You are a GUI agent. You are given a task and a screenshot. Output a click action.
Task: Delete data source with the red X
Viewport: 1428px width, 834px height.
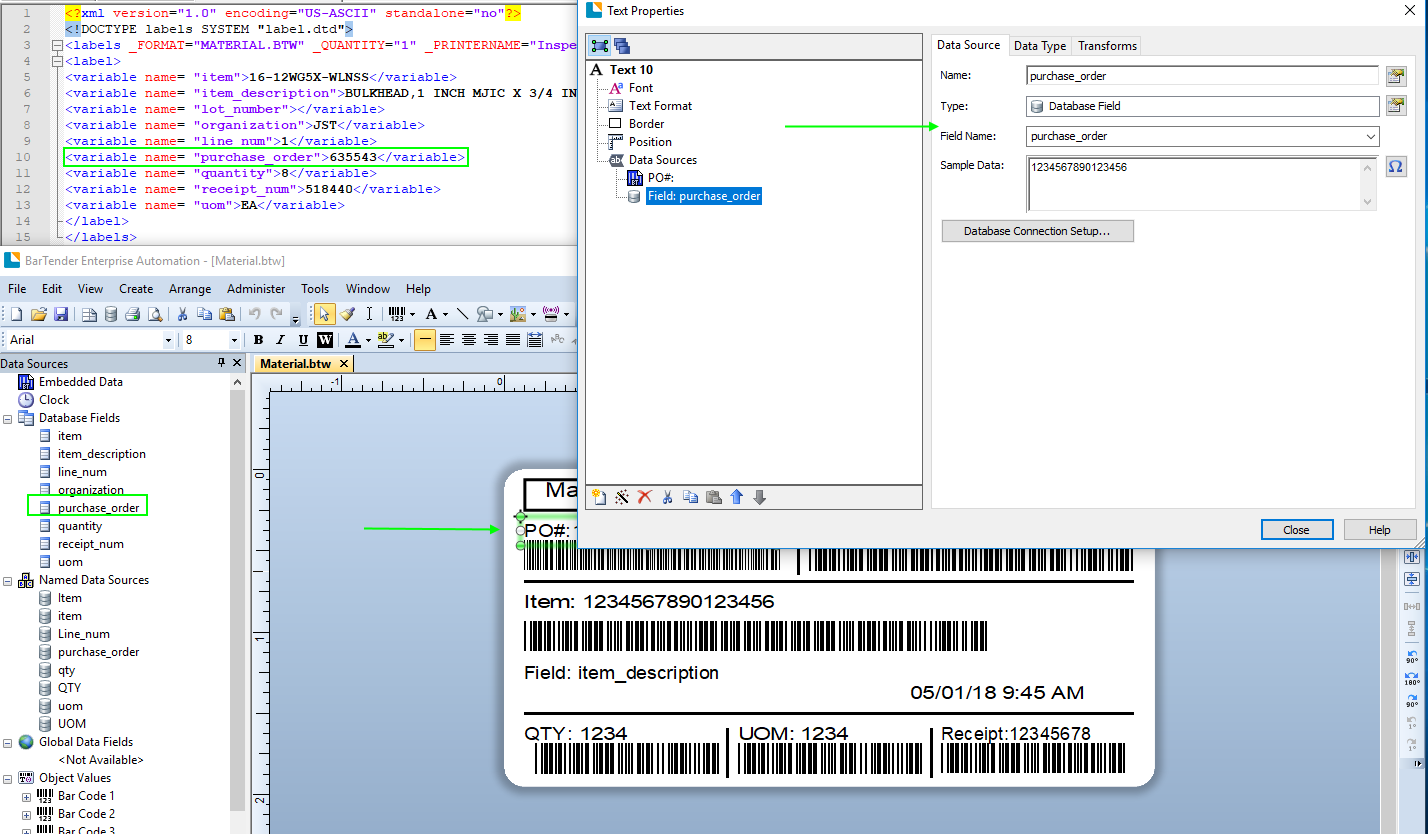(x=645, y=497)
